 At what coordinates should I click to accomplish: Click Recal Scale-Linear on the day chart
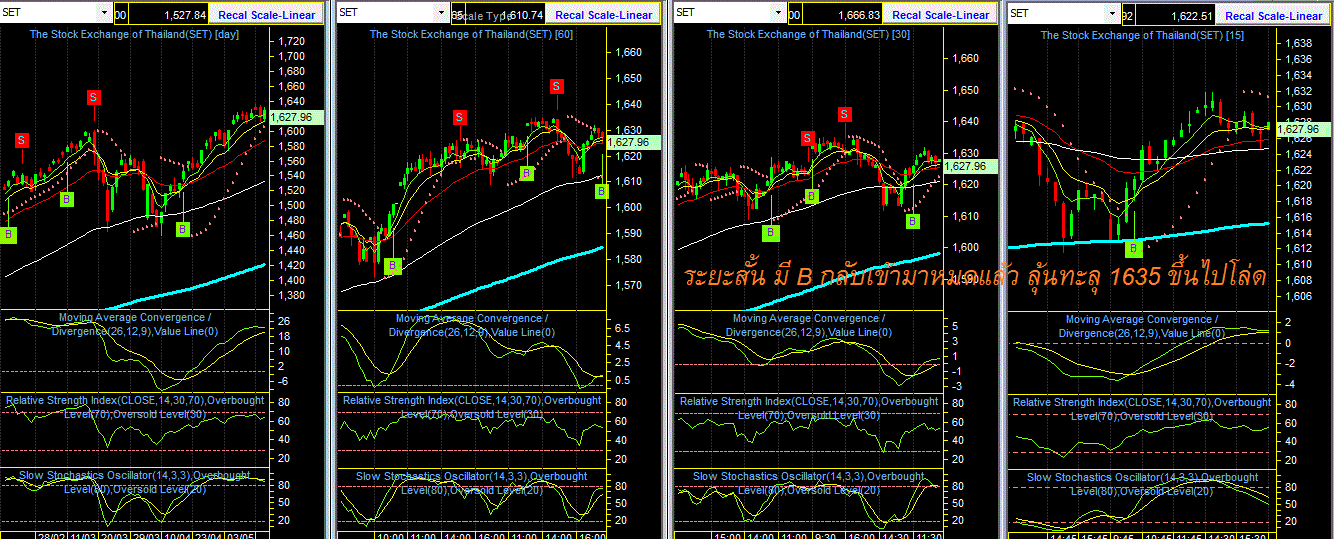tap(267, 14)
